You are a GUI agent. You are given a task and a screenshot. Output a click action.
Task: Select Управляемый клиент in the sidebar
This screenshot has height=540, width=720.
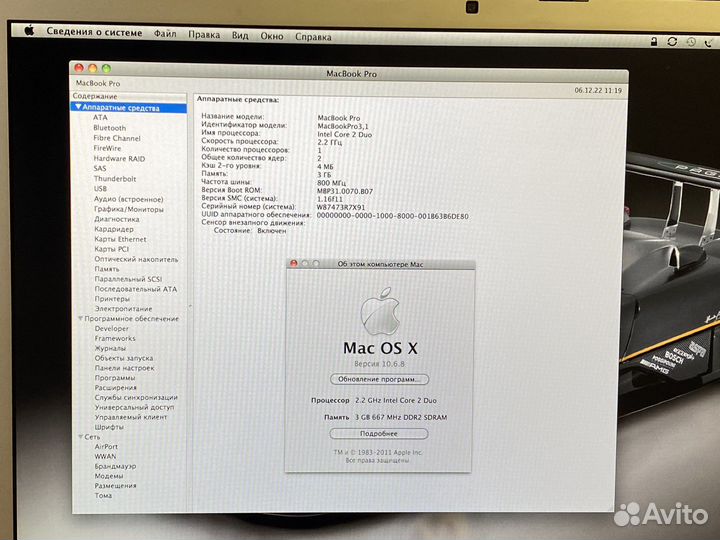[131, 417]
